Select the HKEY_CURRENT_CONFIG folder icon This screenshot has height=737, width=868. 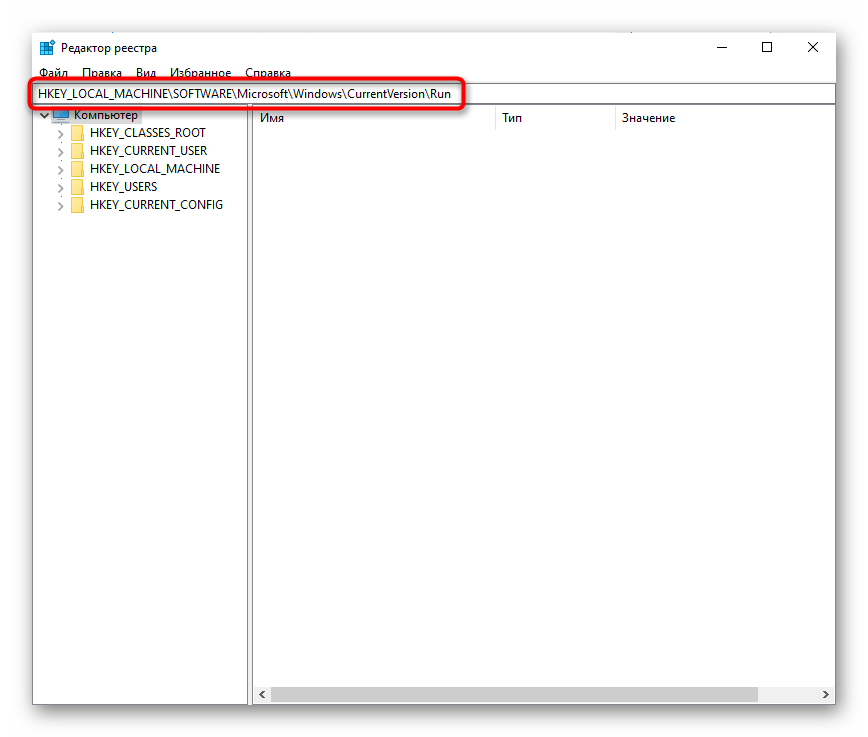tap(78, 205)
